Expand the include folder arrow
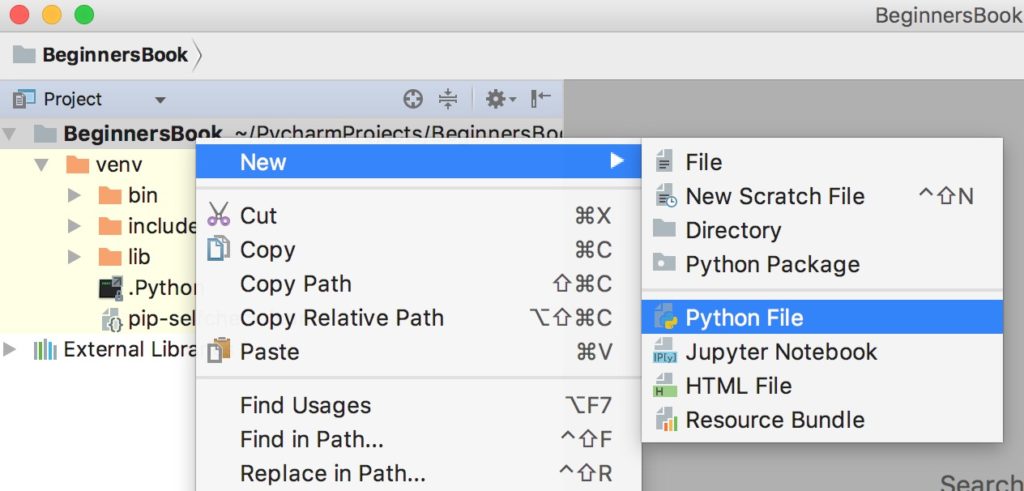 coord(74,226)
